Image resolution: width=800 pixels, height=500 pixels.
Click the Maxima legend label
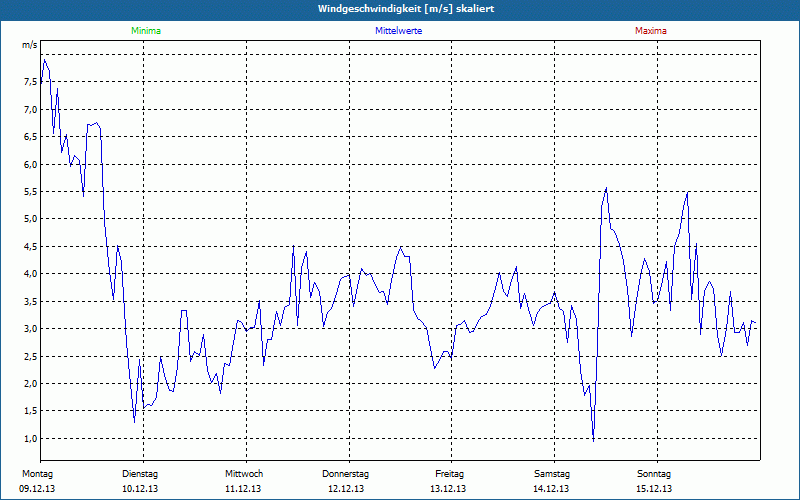[651, 31]
